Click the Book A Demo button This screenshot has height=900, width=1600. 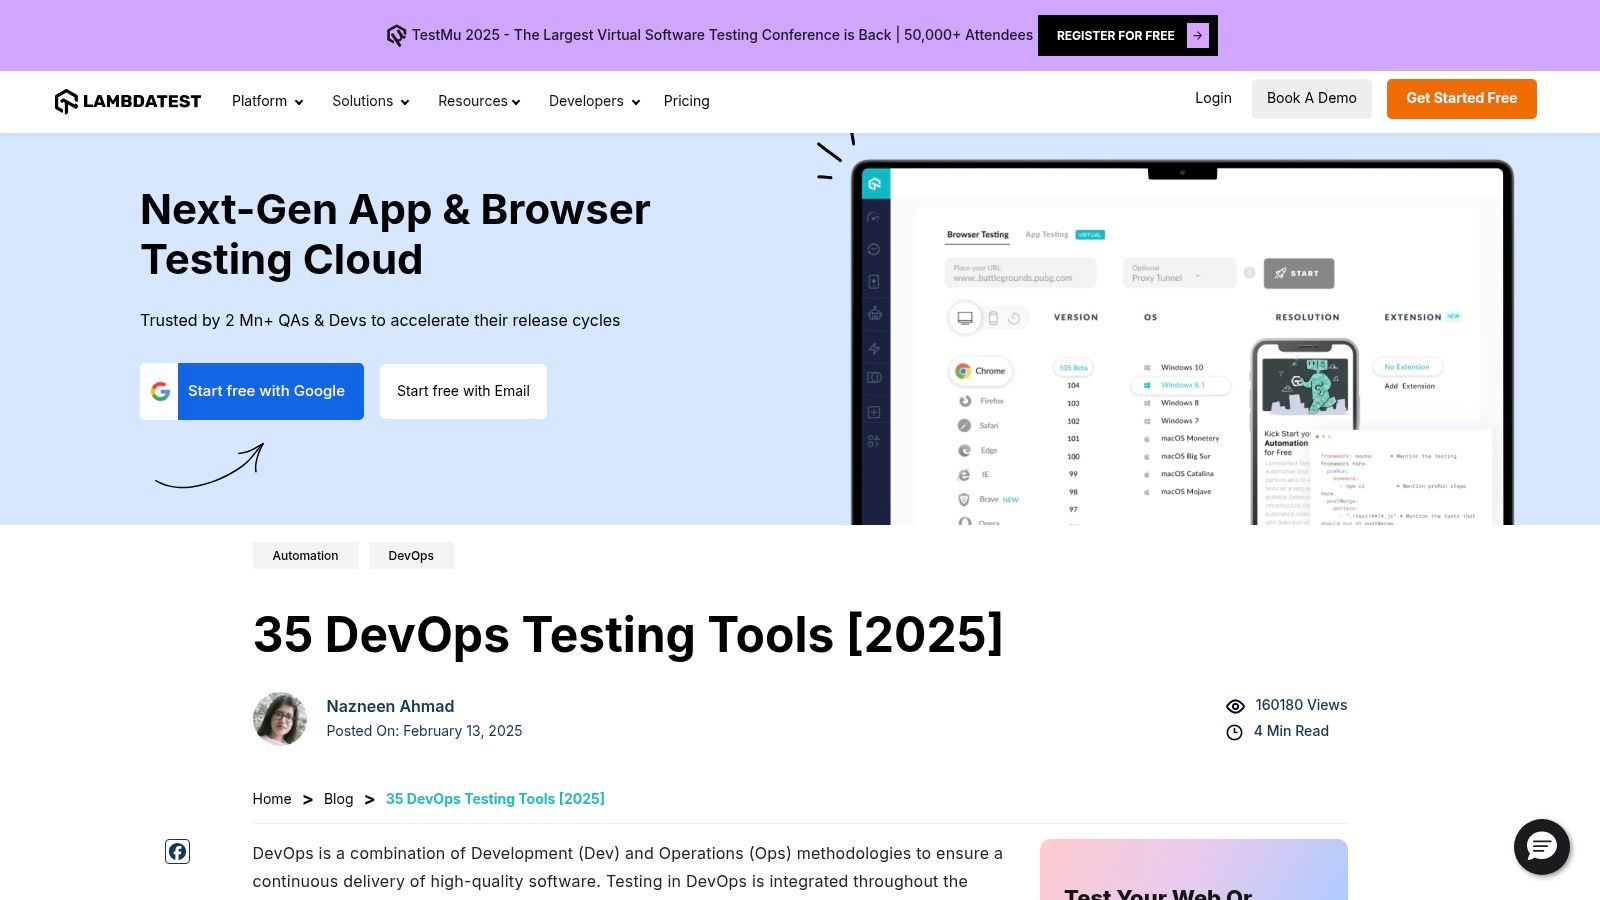(x=1312, y=98)
